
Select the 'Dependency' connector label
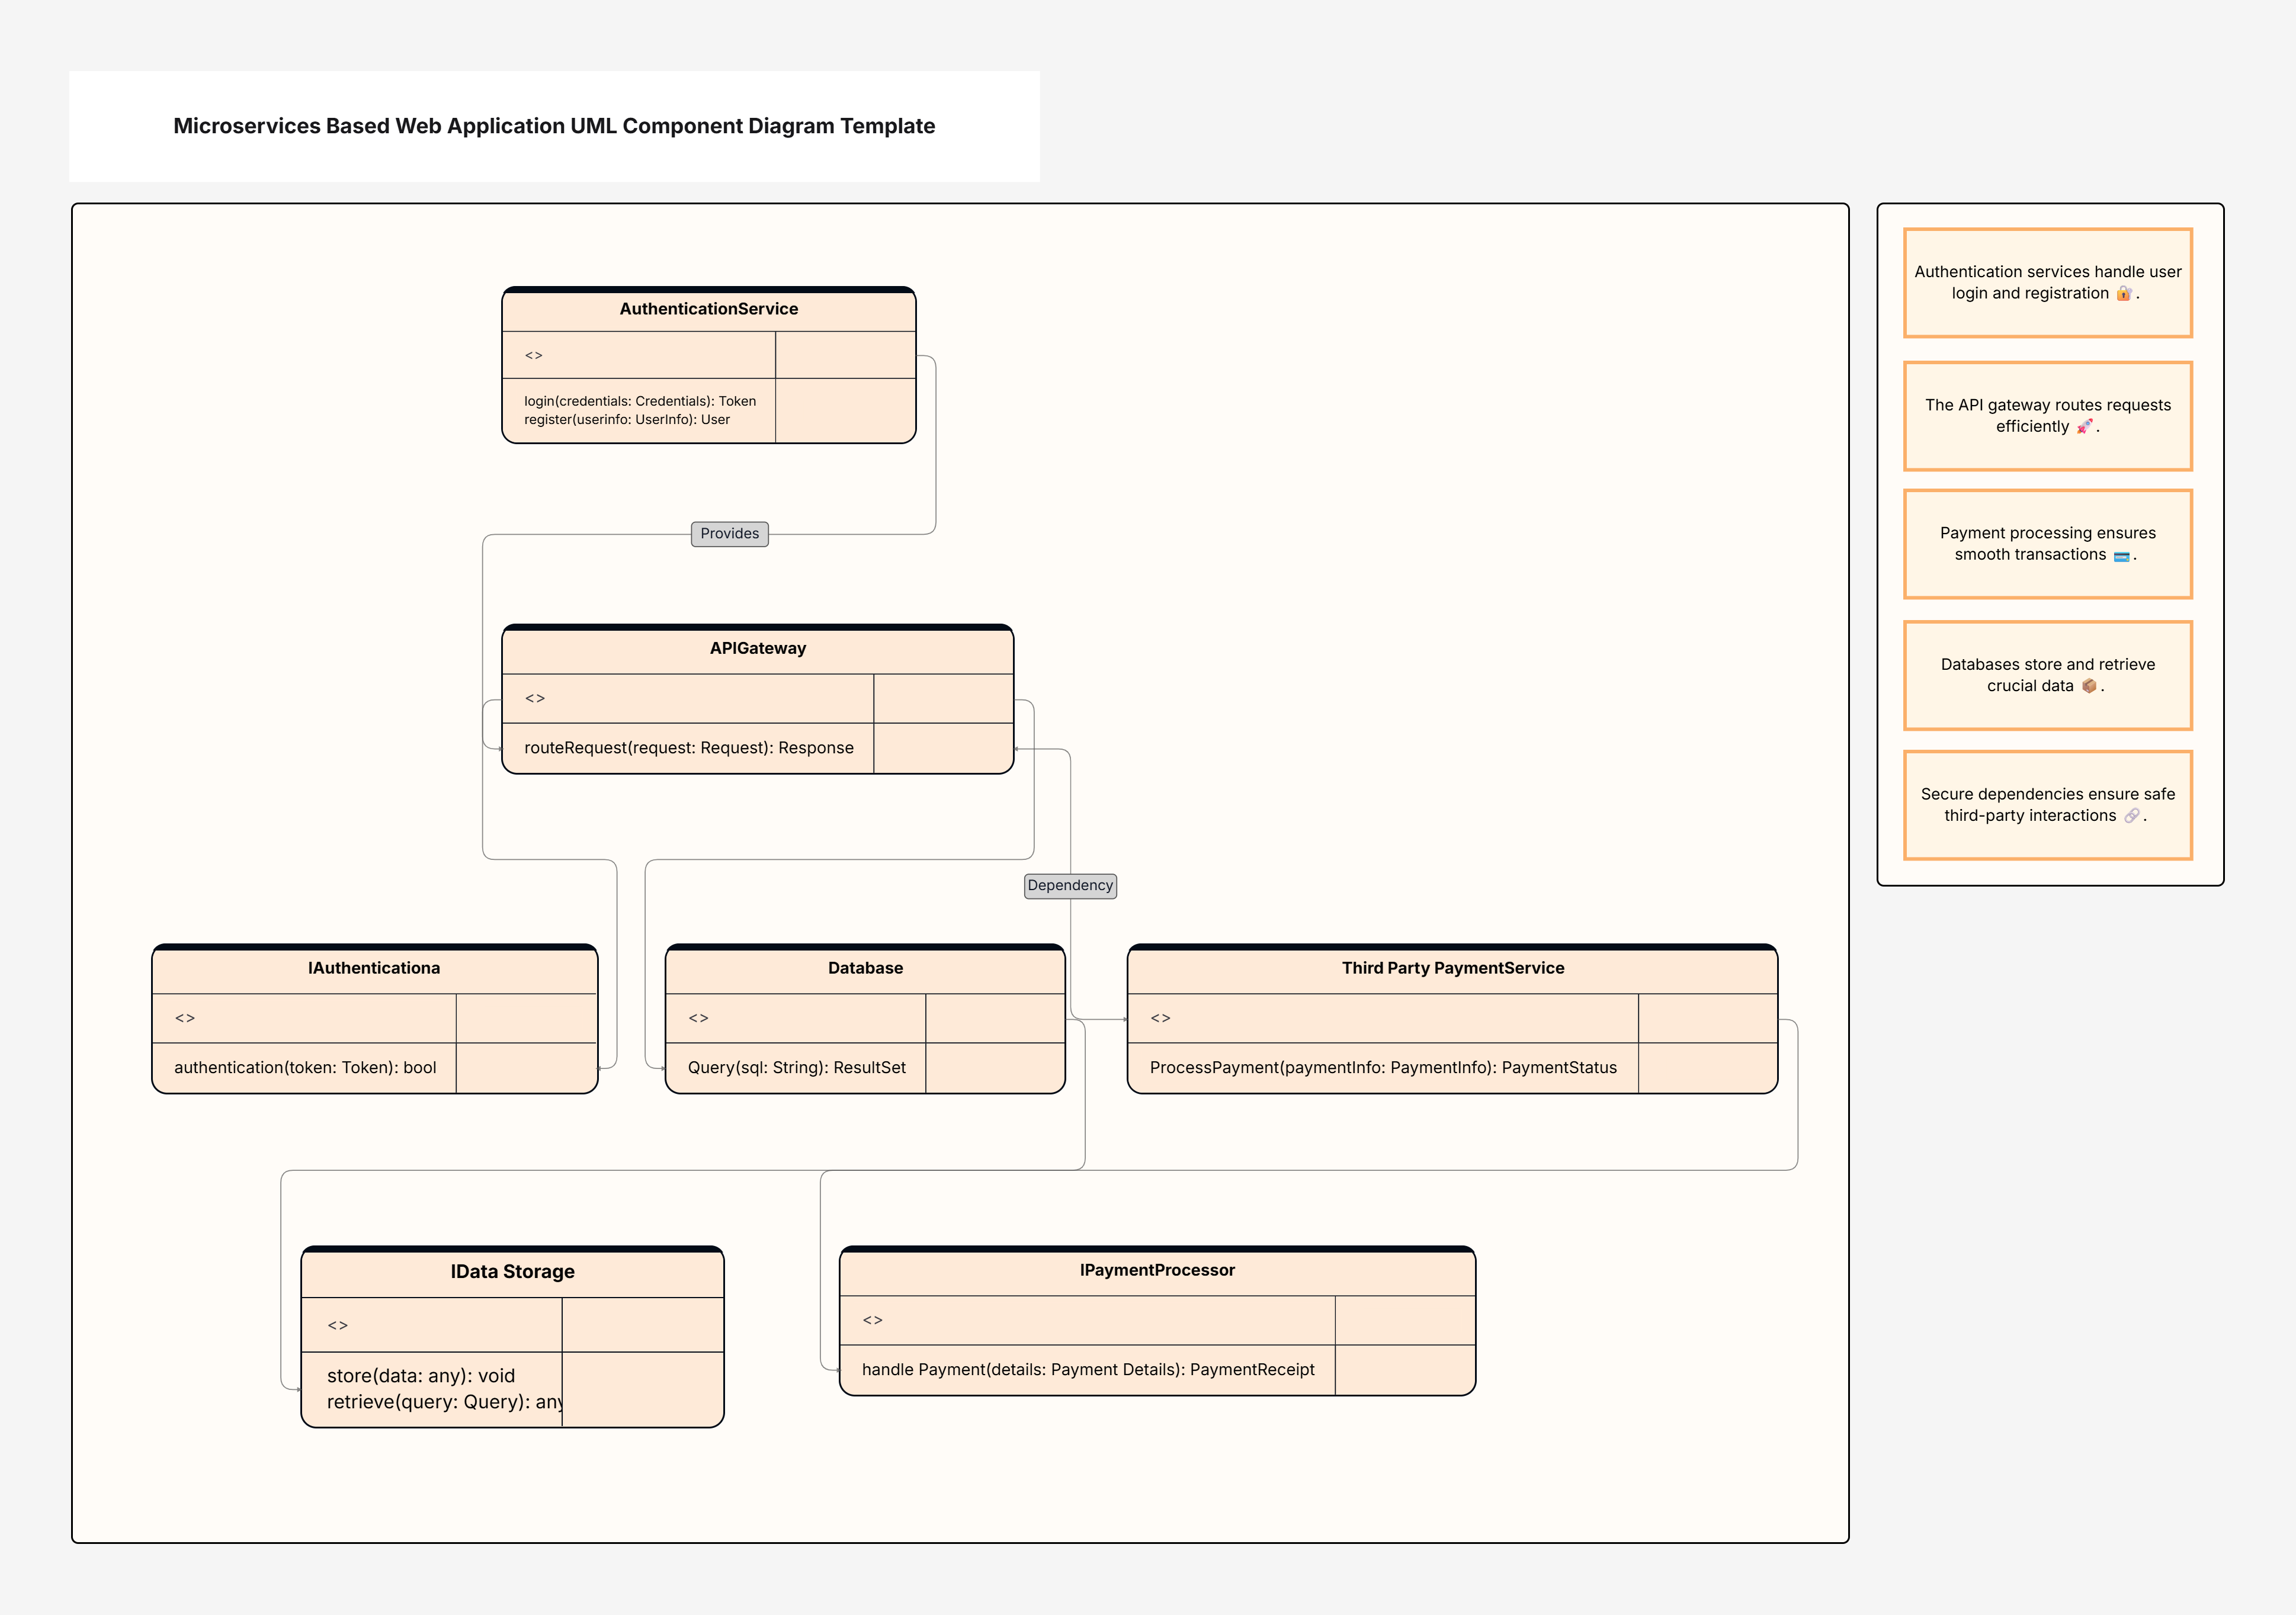pyautogui.click(x=1070, y=886)
